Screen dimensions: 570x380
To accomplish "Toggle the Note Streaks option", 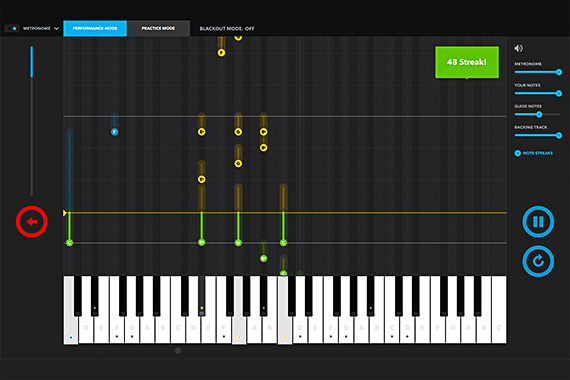I will (518, 153).
